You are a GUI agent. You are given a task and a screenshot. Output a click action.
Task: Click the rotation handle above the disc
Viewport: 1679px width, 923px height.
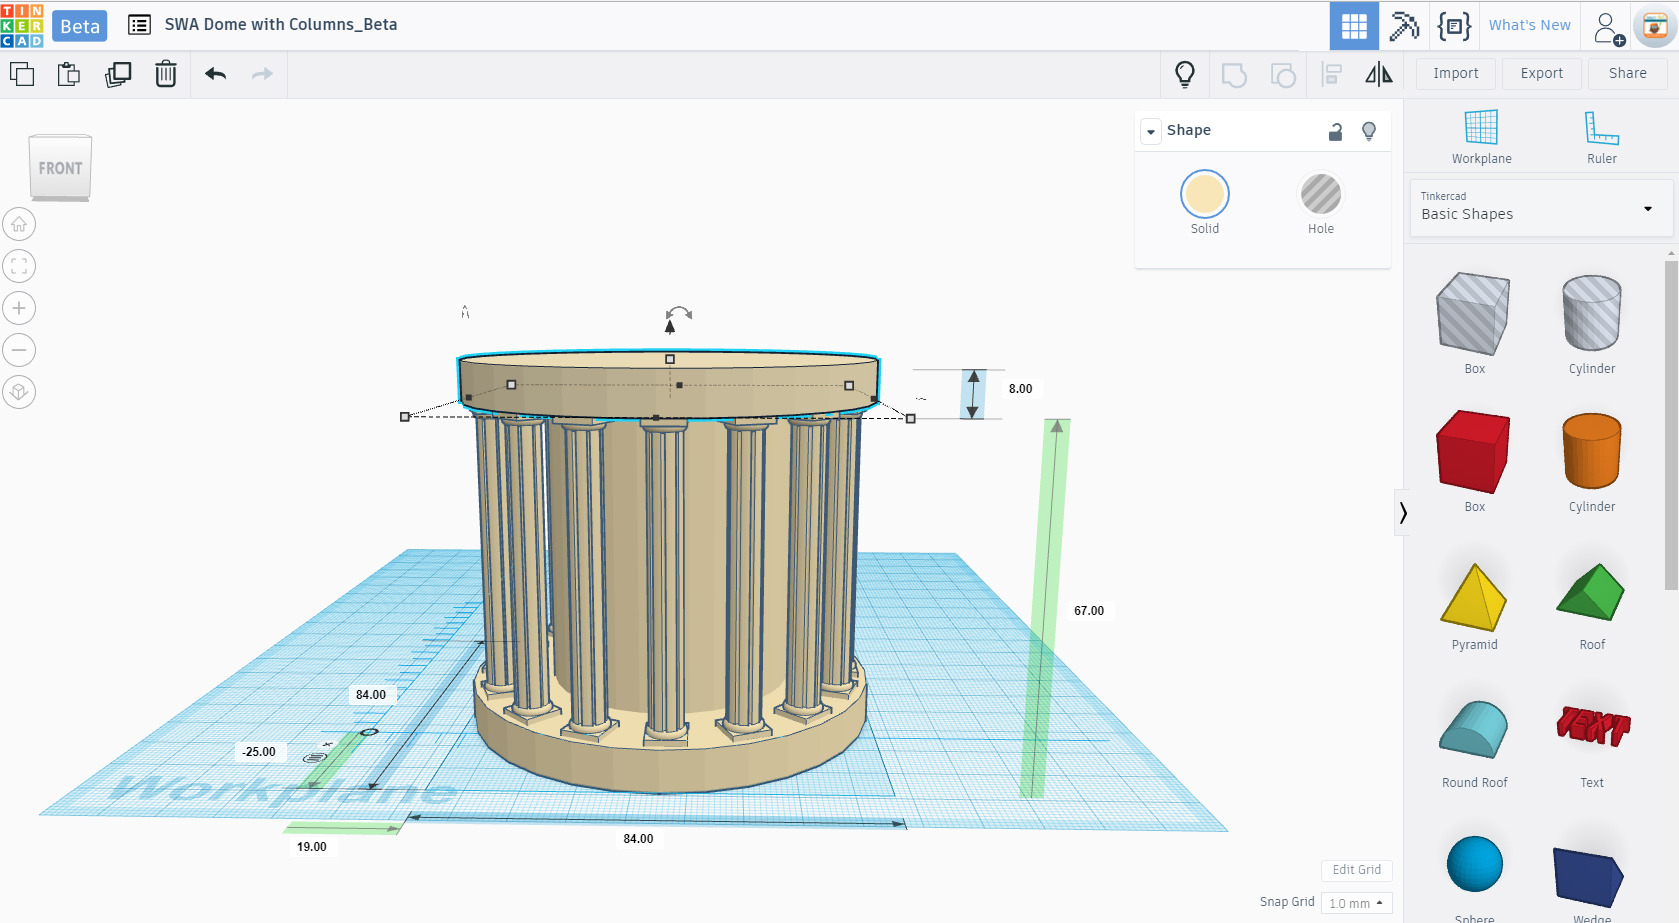point(679,313)
